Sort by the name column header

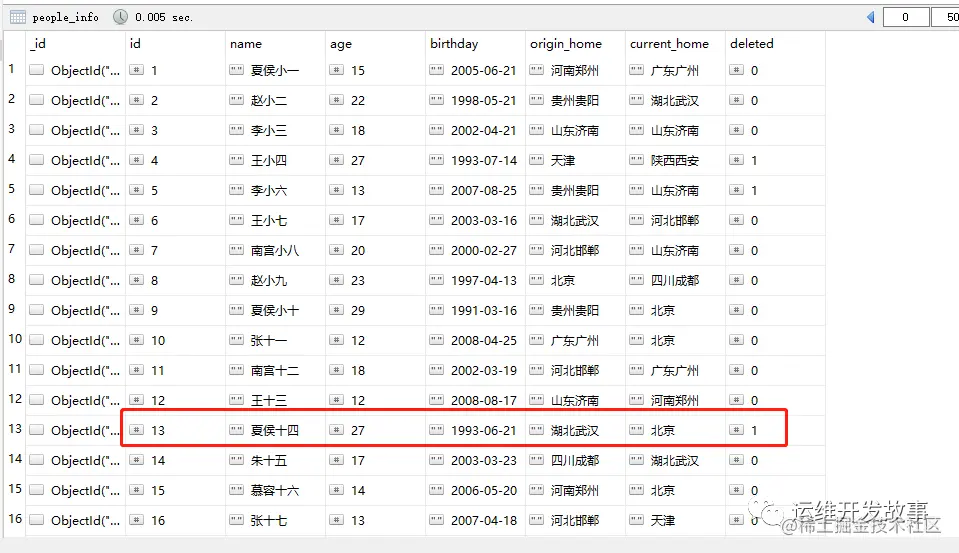pyautogui.click(x=246, y=44)
